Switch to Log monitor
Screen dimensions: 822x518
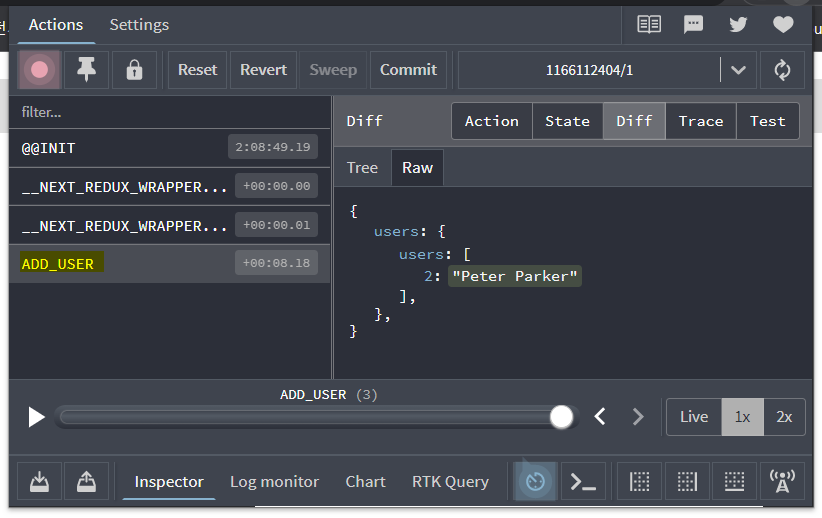point(274,481)
